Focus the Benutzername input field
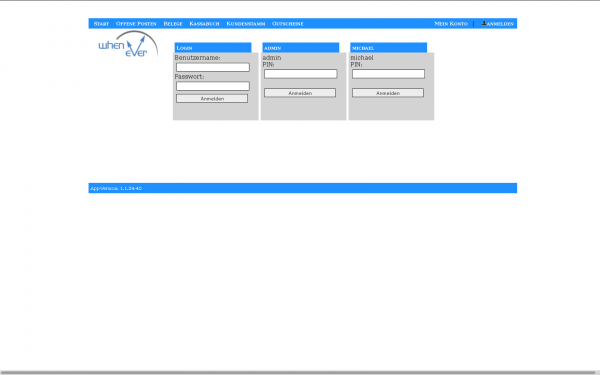600x375 pixels. tap(213, 67)
